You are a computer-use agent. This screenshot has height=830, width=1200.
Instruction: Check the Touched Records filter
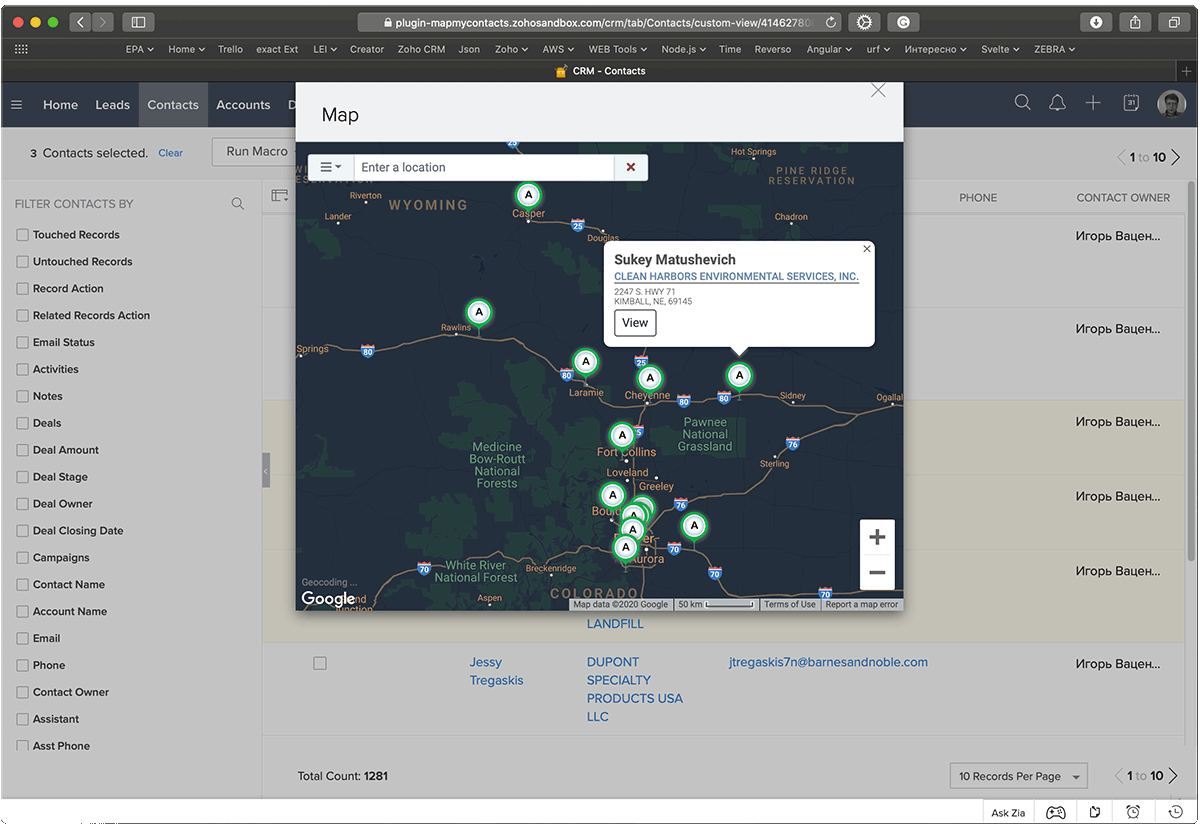coord(22,235)
